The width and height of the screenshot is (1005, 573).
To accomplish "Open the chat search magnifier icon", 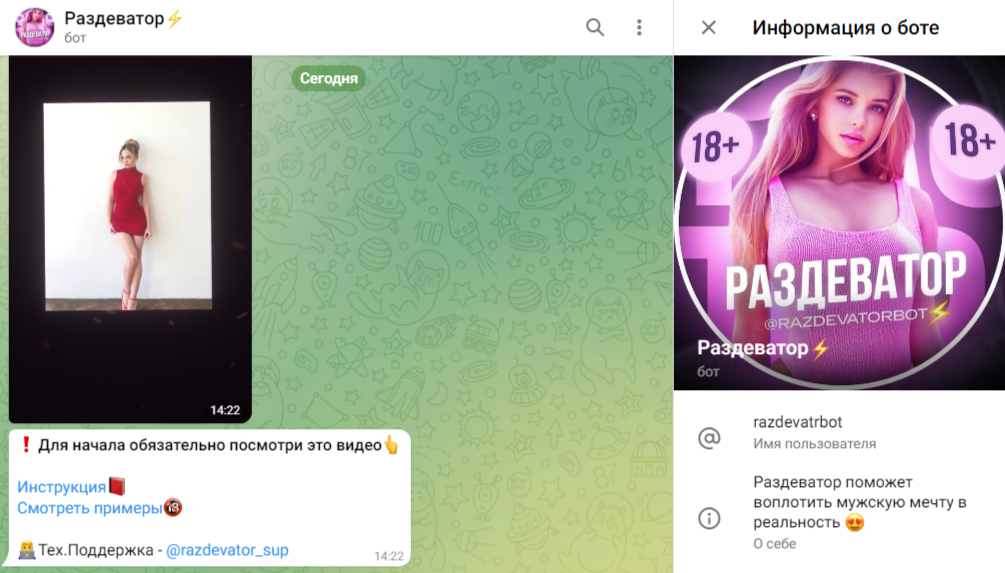I will [595, 27].
